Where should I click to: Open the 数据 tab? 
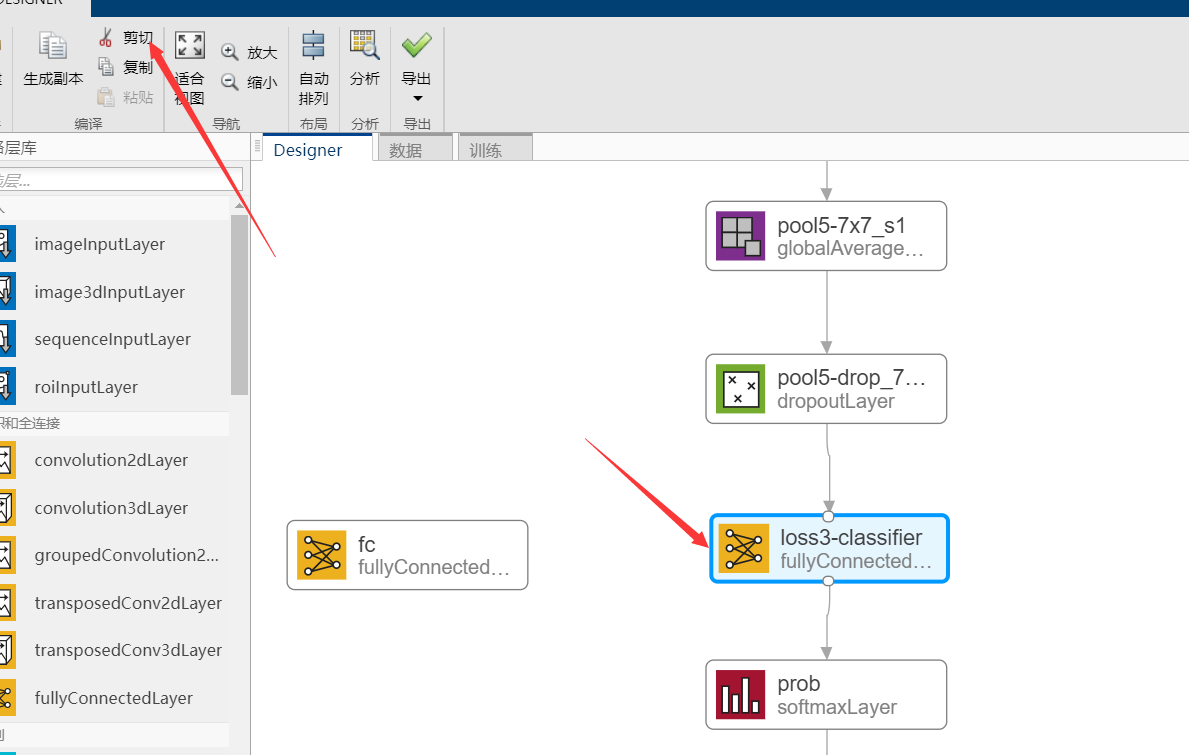tap(415, 149)
